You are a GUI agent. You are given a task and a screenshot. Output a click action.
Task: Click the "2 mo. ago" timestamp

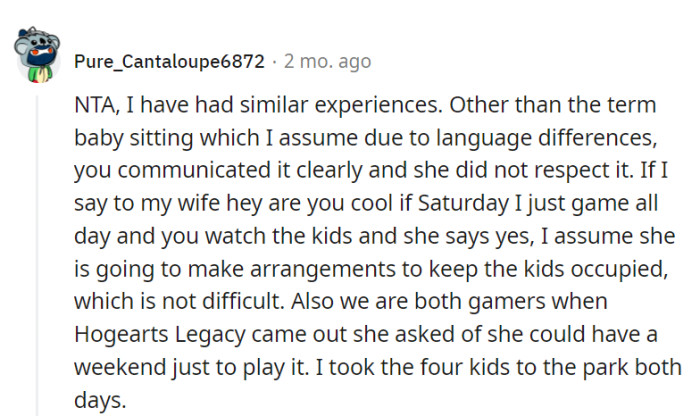327,62
